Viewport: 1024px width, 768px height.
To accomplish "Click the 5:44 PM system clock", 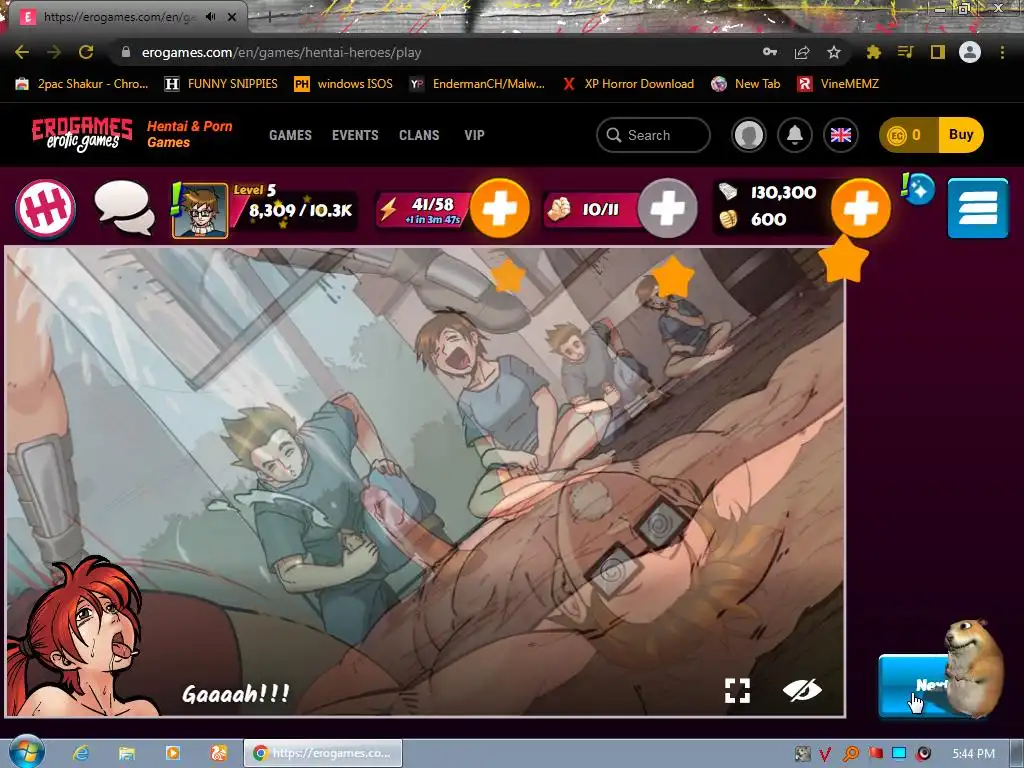I will click(974, 754).
